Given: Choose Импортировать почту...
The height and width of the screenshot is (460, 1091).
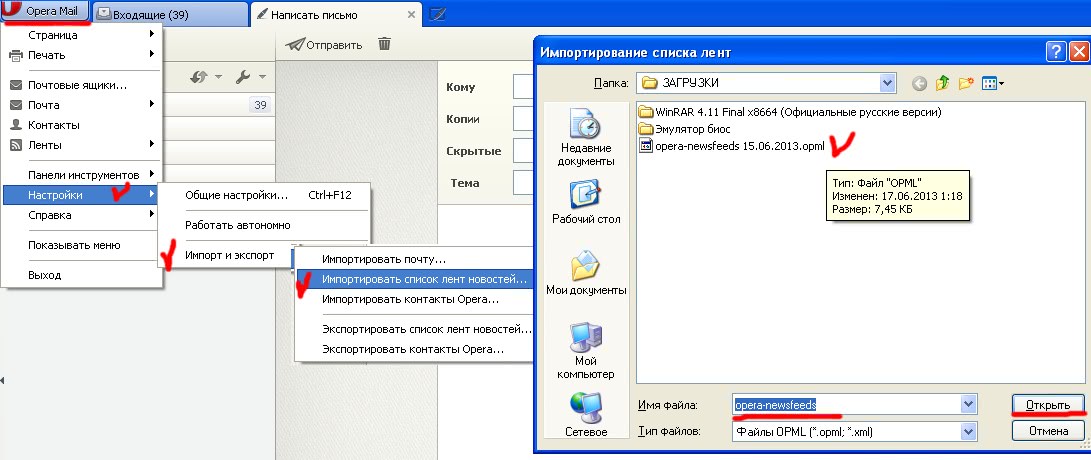Looking at the screenshot, I should point(415,260).
